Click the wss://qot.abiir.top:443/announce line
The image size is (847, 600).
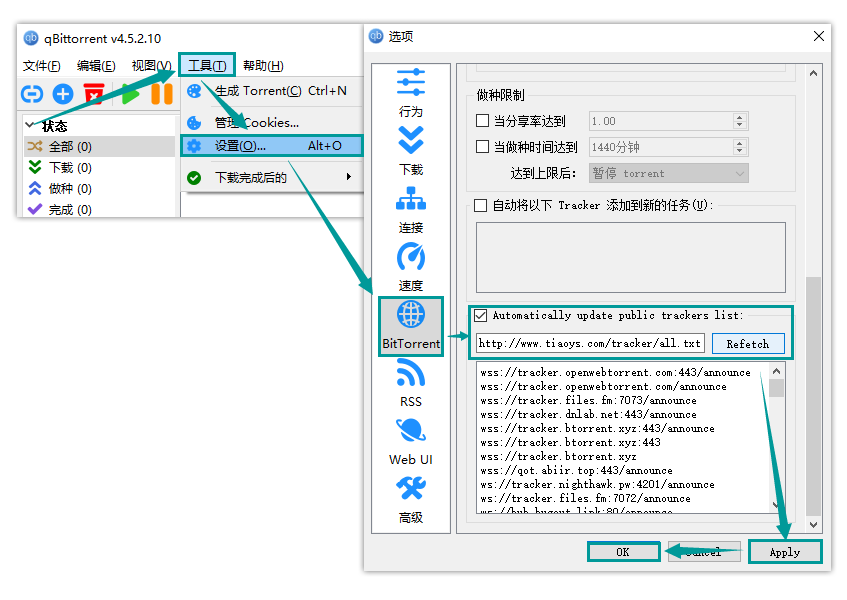pos(576,470)
